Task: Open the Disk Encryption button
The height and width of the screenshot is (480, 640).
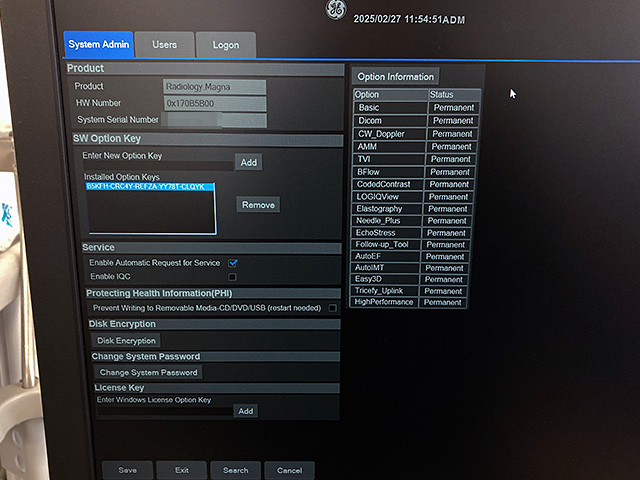Action: point(127,340)
